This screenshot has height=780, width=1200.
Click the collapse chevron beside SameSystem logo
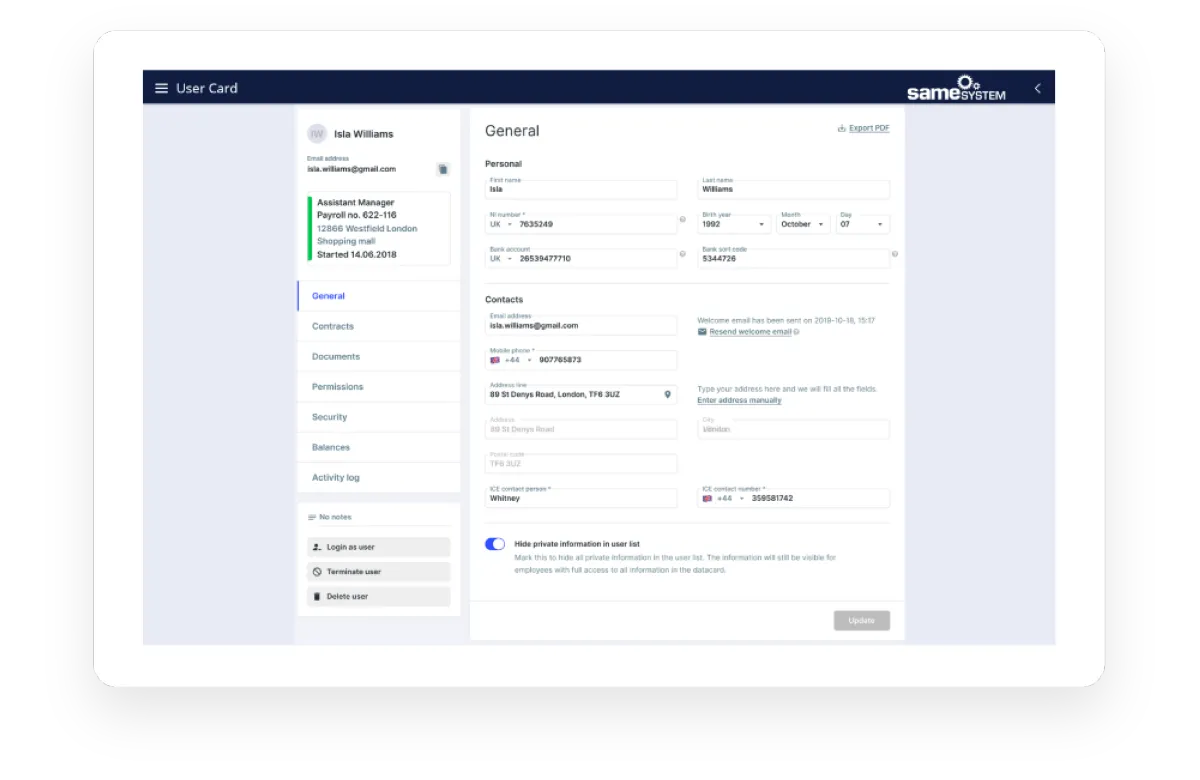(x=1037, y=88)
